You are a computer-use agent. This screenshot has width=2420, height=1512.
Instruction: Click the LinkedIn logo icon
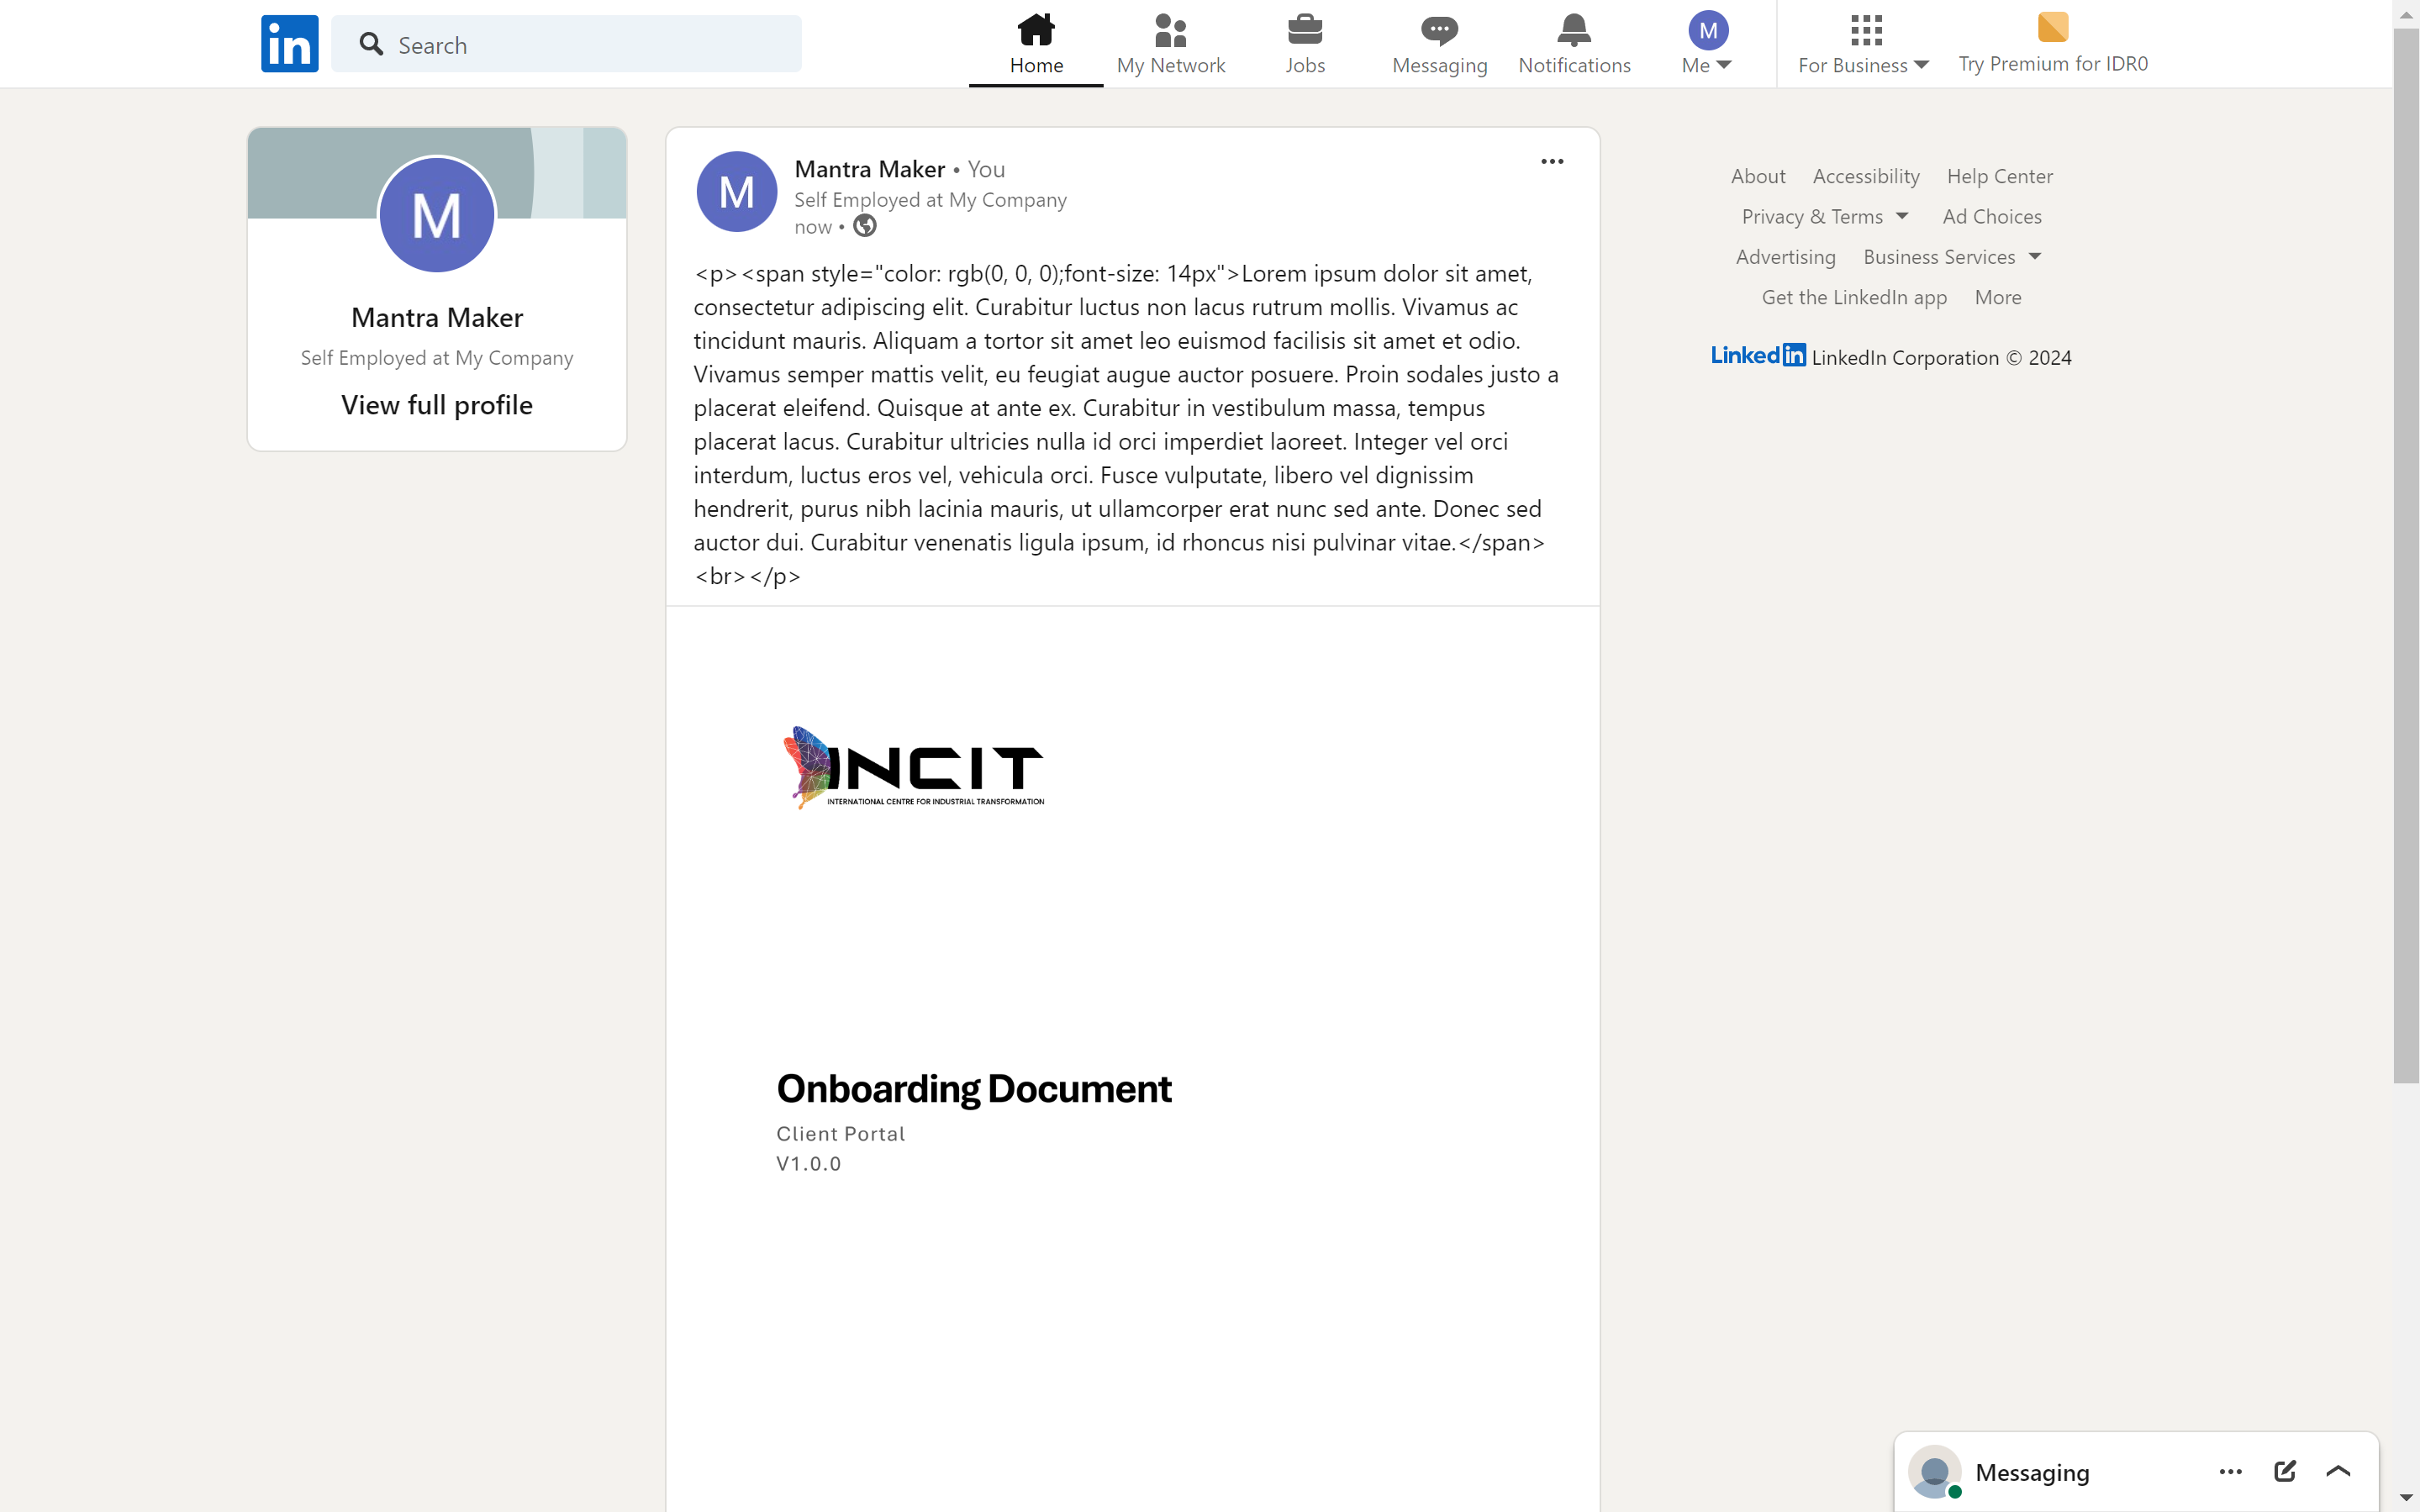point(289,44)
